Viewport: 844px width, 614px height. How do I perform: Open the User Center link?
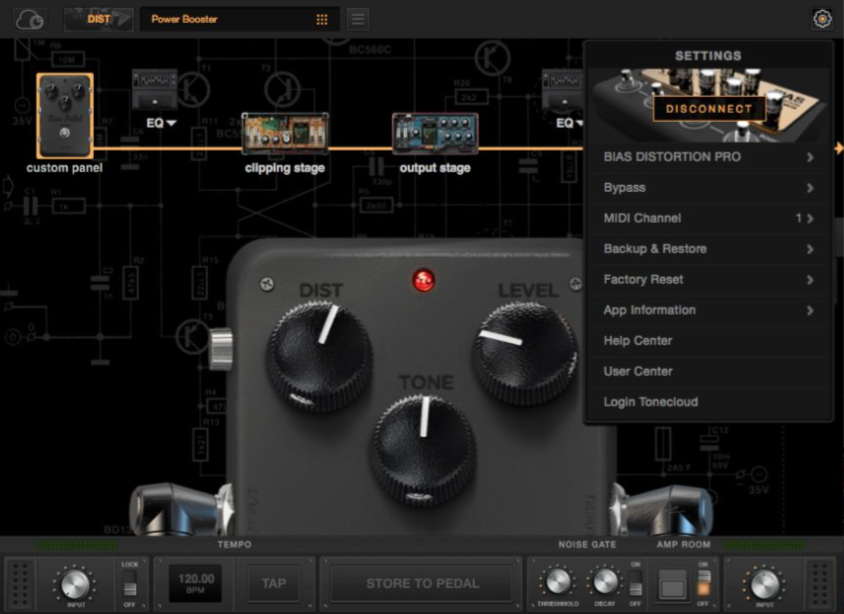click(x=708, y=372)
